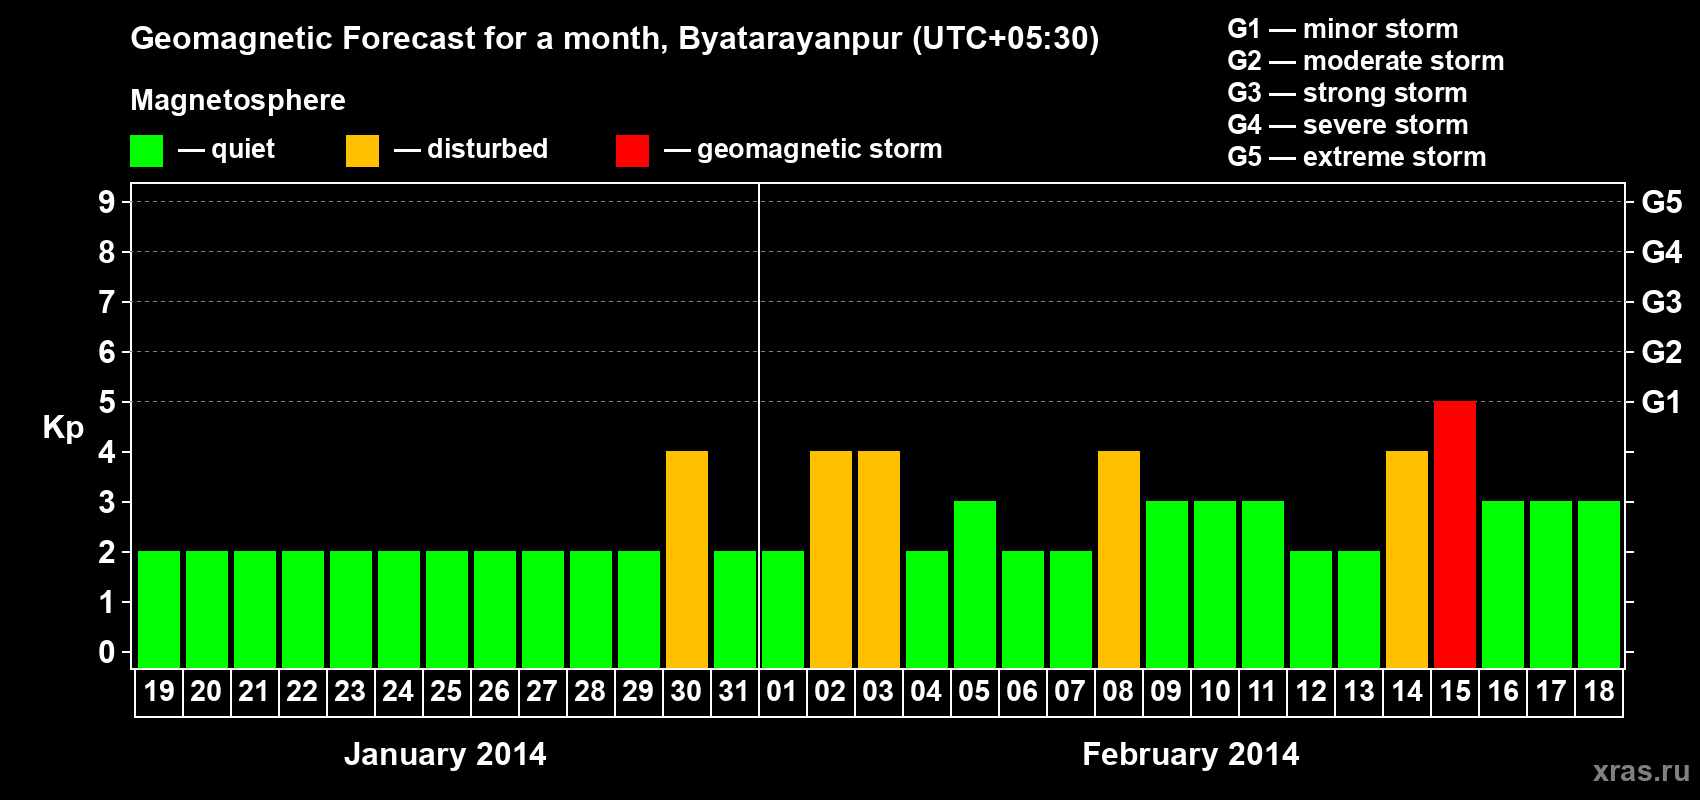
Task: Select the green bar for February 05
Action: tap(975, 584)
